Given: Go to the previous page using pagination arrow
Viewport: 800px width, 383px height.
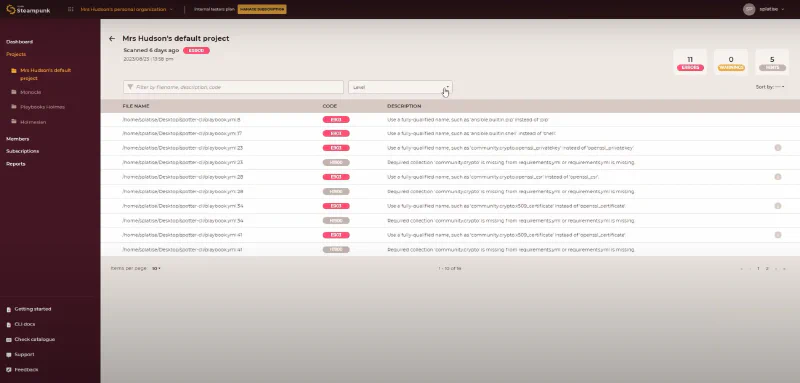Looking at the screenshot, I should 750,268.
